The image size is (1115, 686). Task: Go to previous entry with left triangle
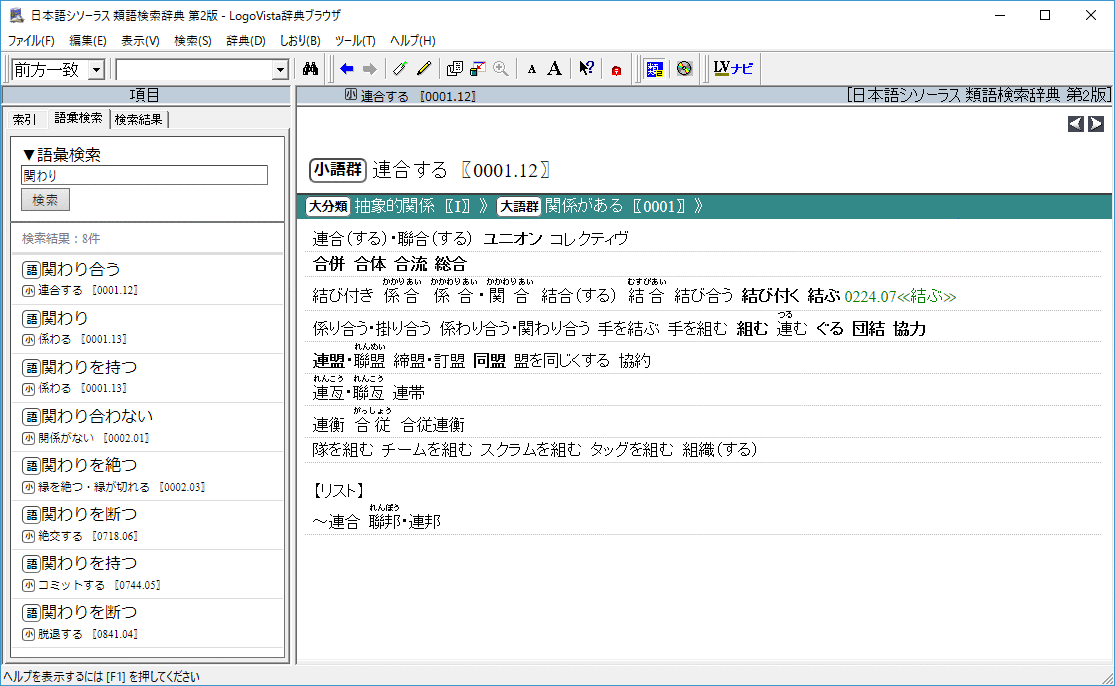tap(1075, 124)
